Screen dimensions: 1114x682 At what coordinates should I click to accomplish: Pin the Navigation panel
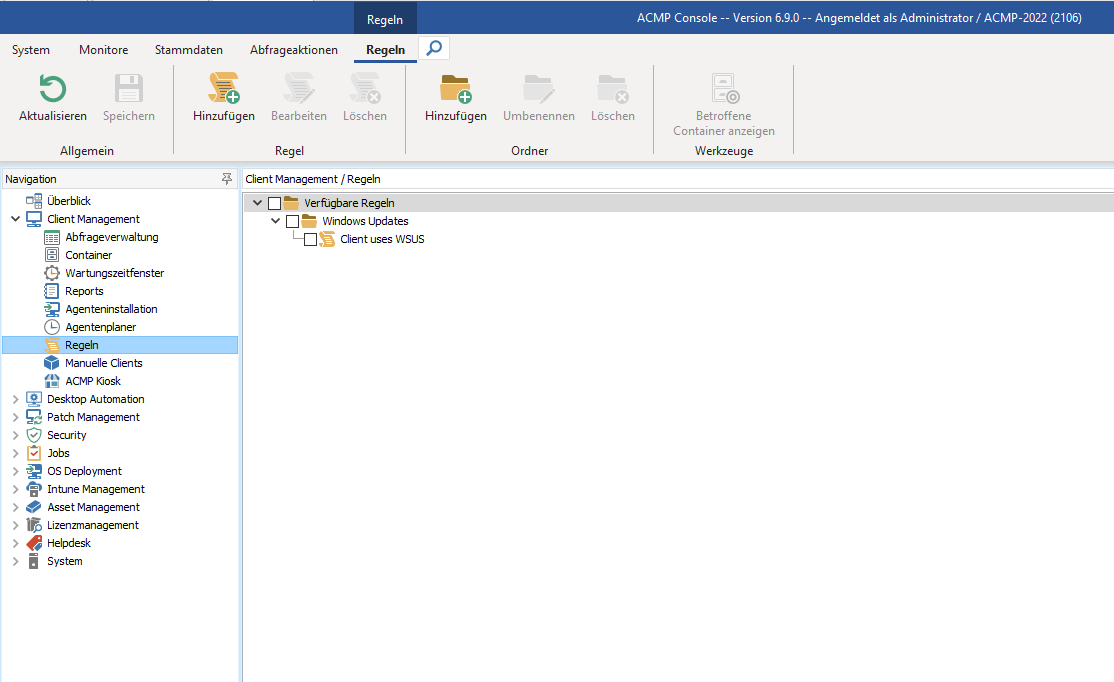[227, 179]
